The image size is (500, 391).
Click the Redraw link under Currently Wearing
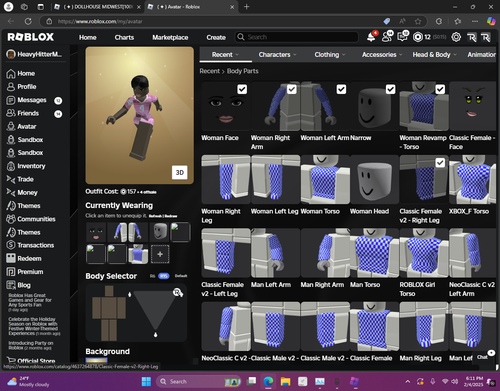[171, 216]
